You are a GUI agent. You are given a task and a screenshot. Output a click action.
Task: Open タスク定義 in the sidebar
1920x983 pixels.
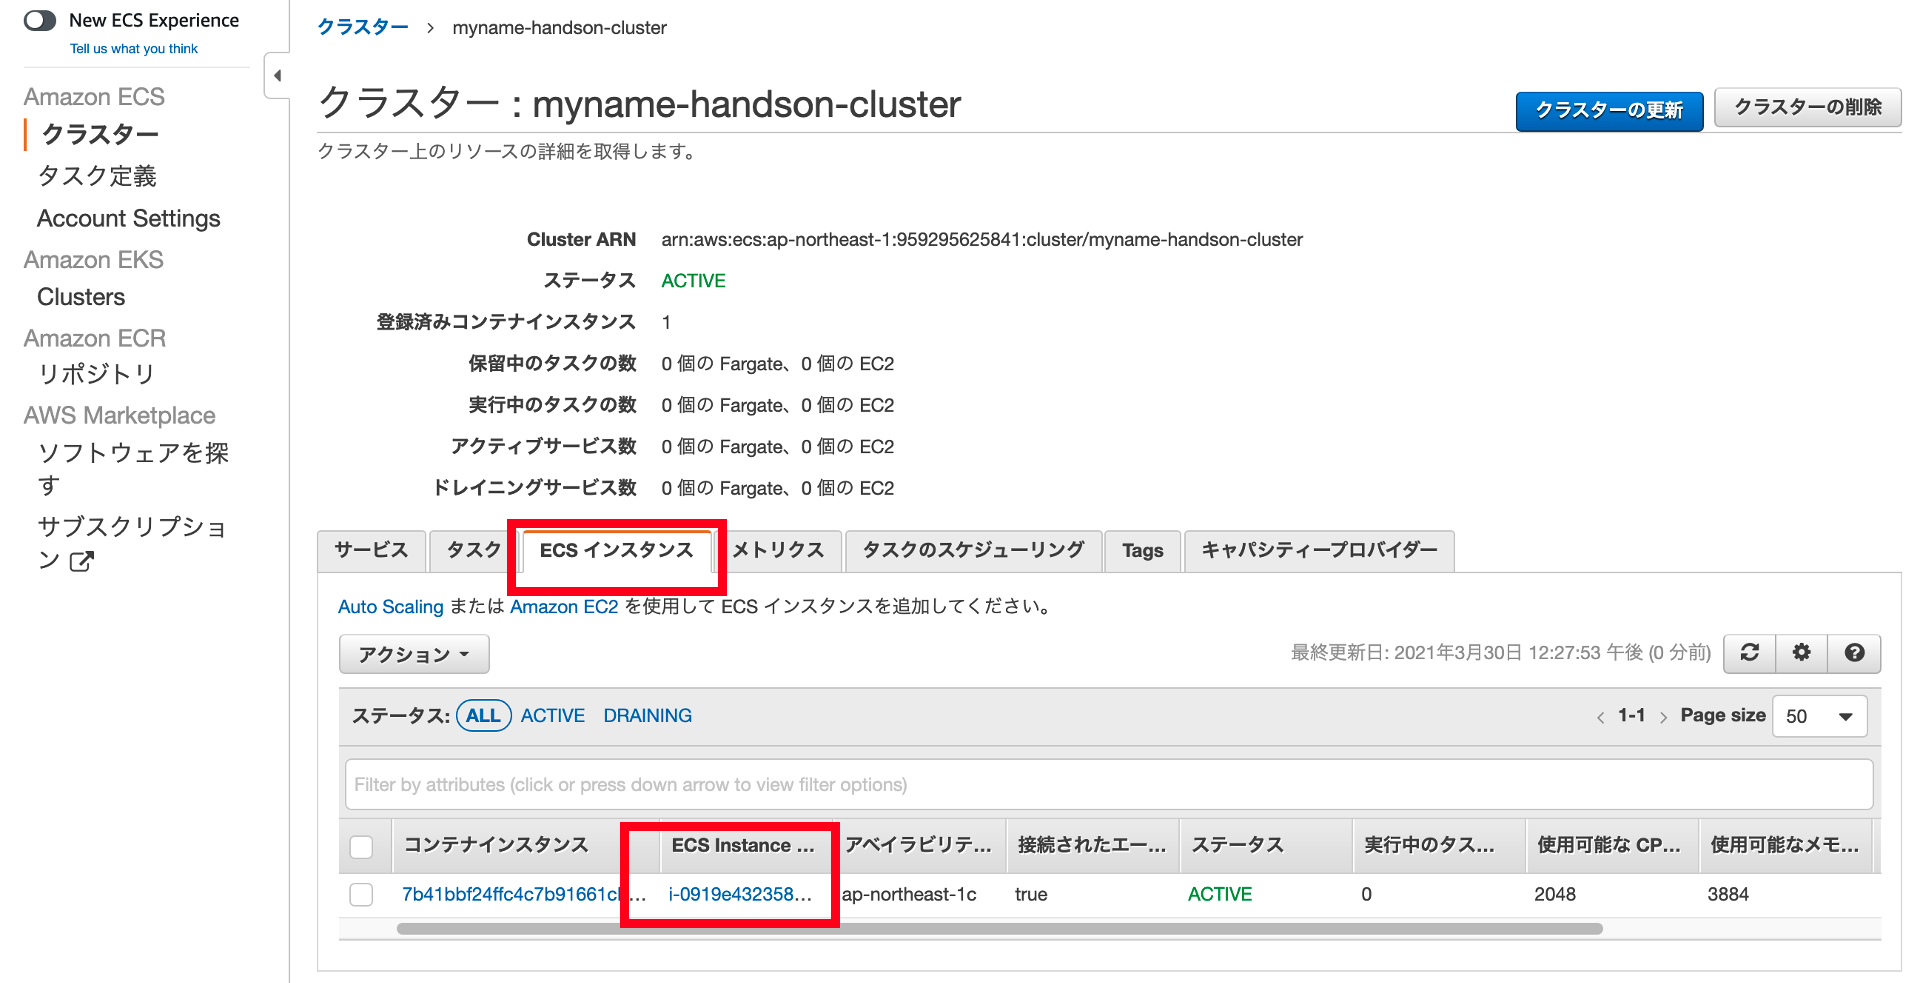click(x=97, y=176)
